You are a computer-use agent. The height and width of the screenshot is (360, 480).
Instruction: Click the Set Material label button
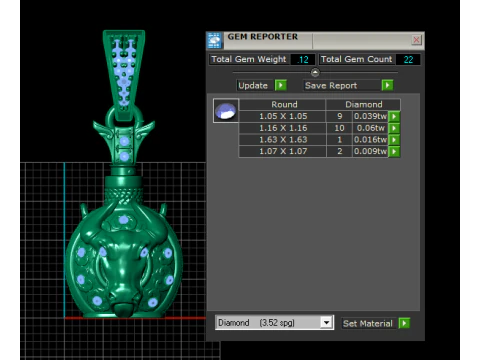point(368,323)
